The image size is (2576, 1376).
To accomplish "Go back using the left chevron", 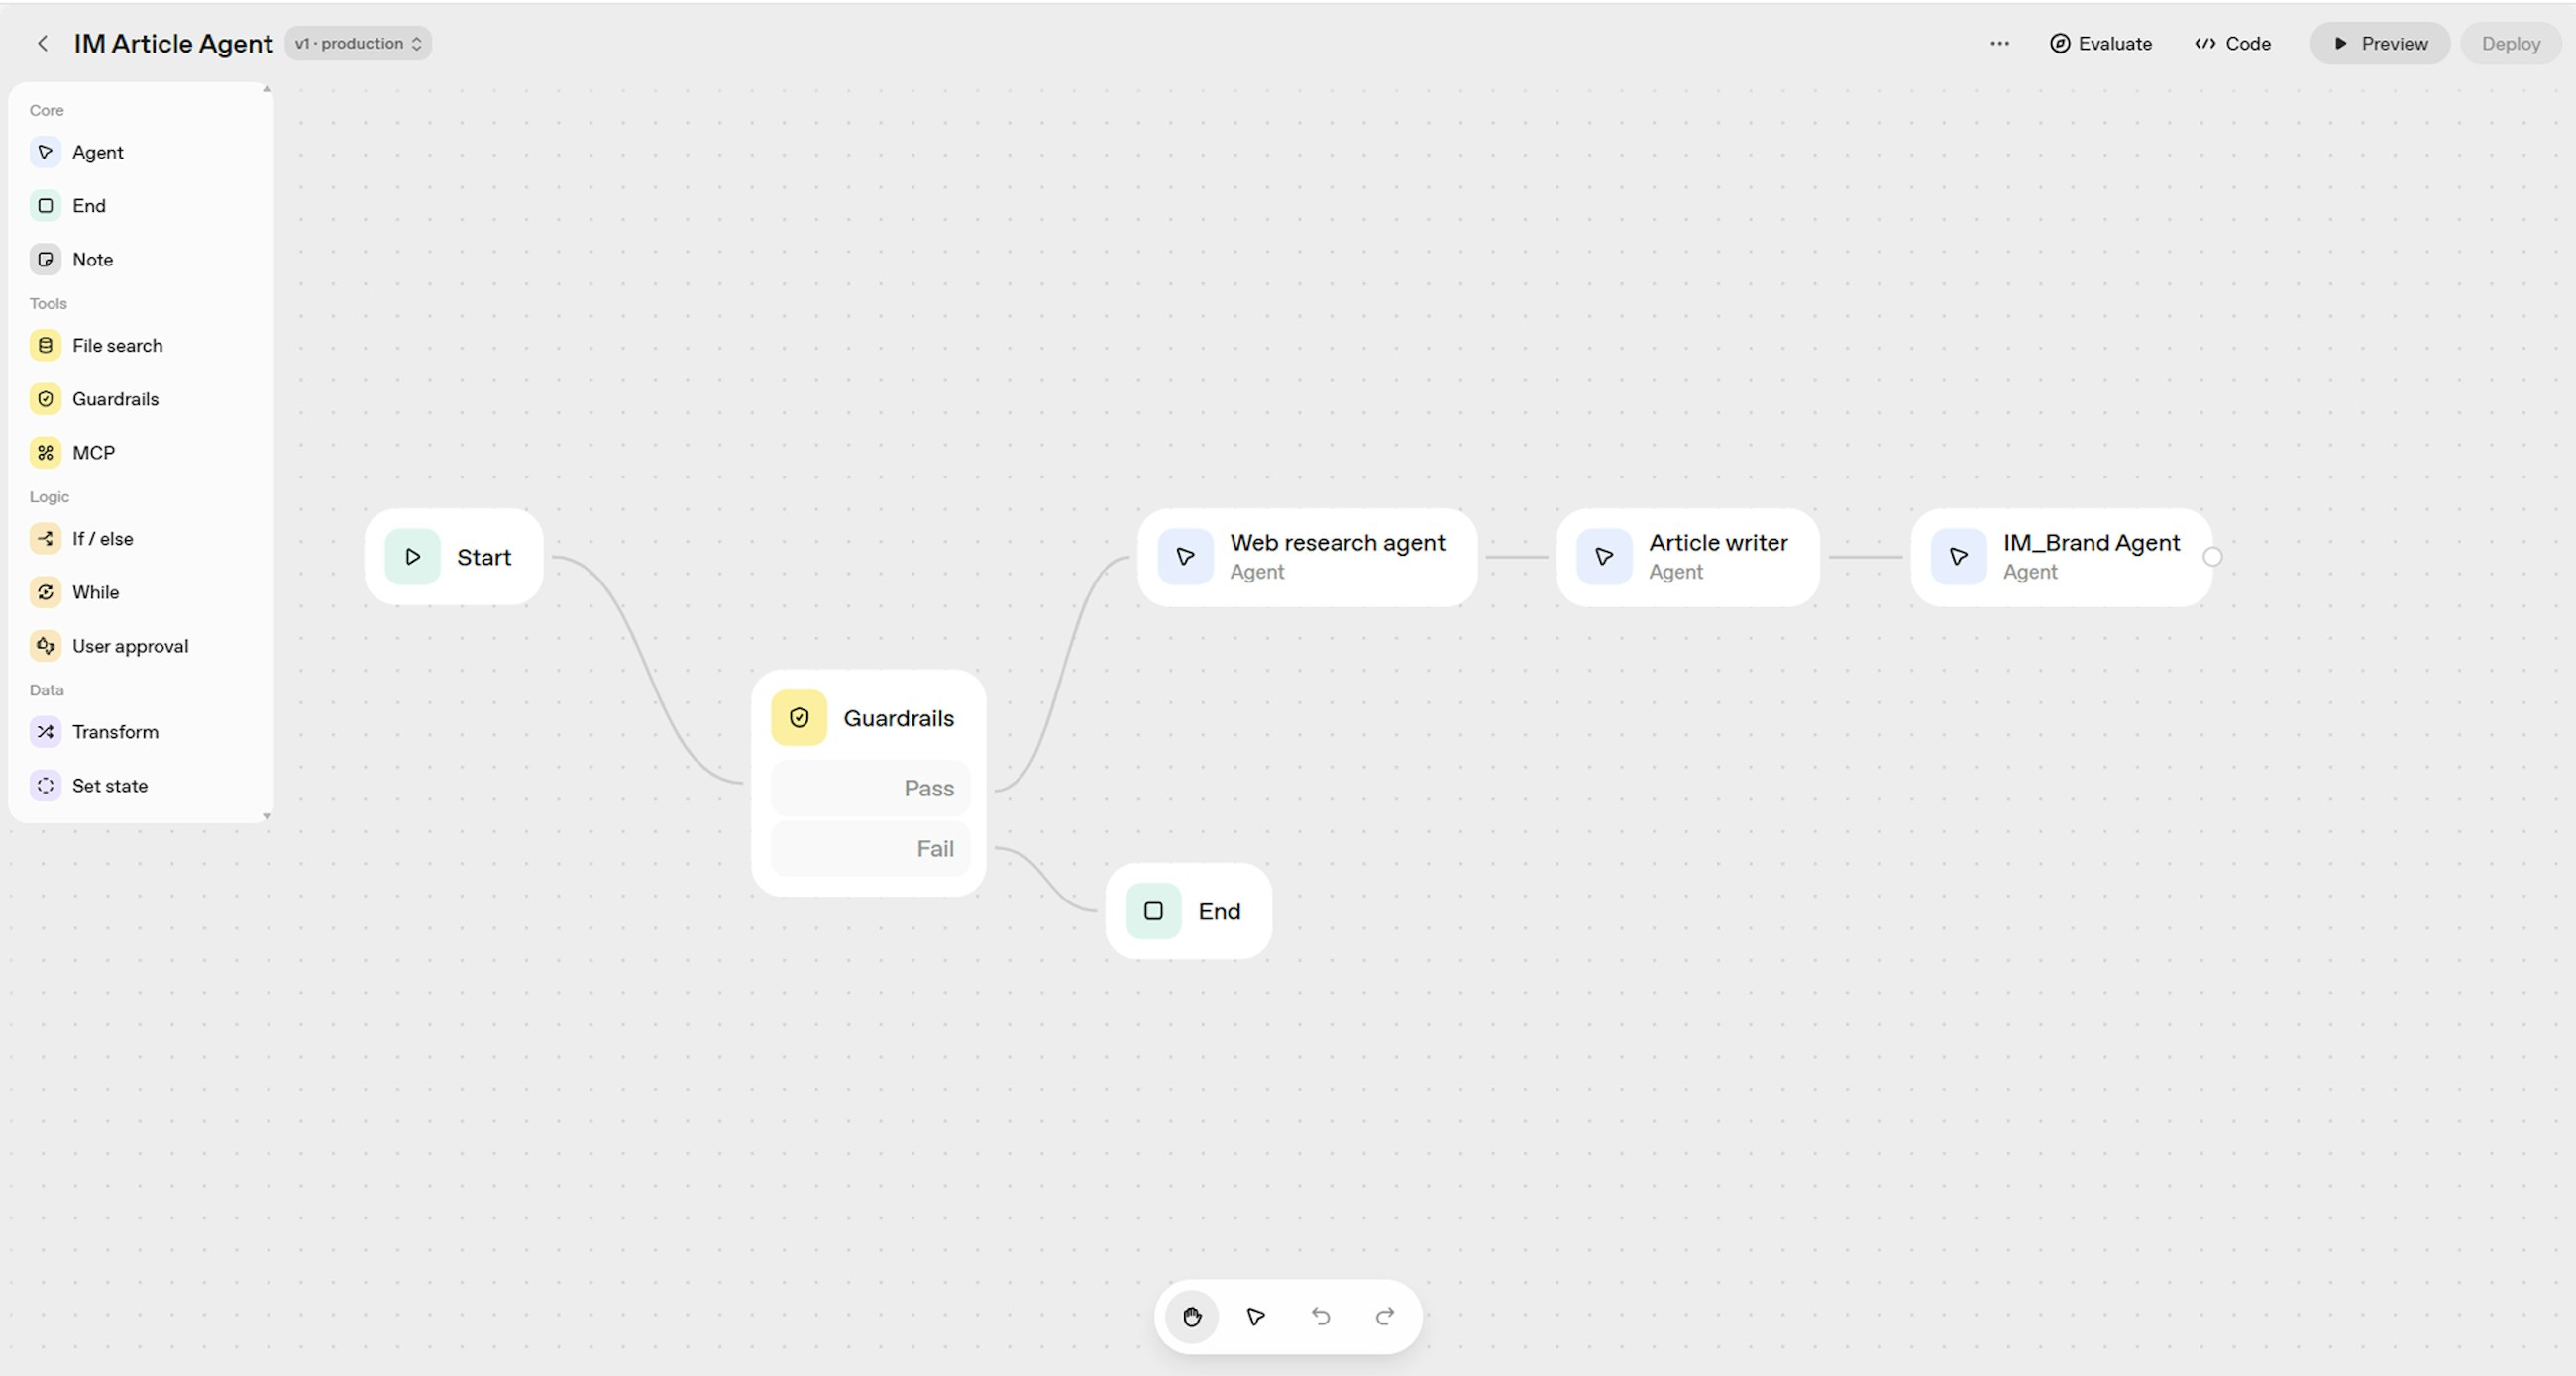I will click(42, 43).
